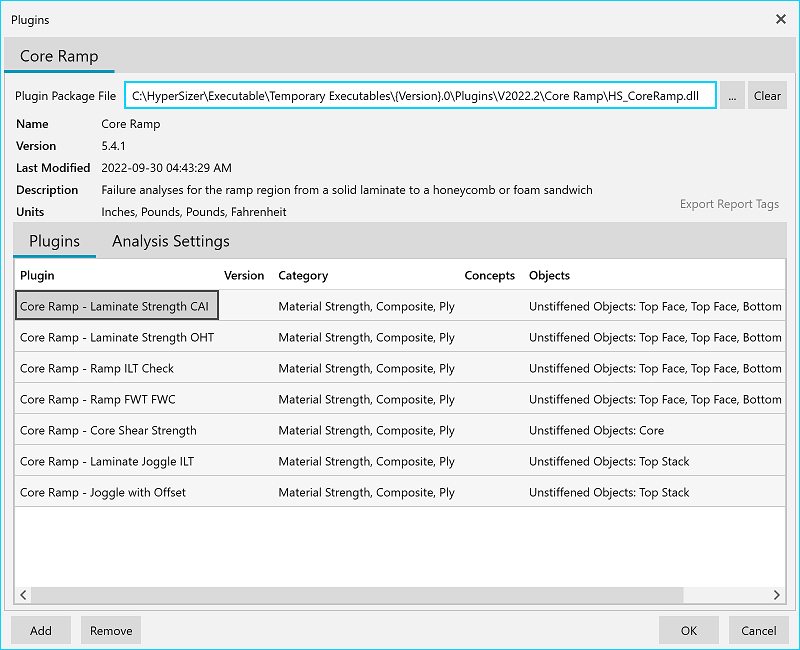Screen dimensions: 800x650
Task: Click the Description text about ramp region
Action: [x=347, y=190]
